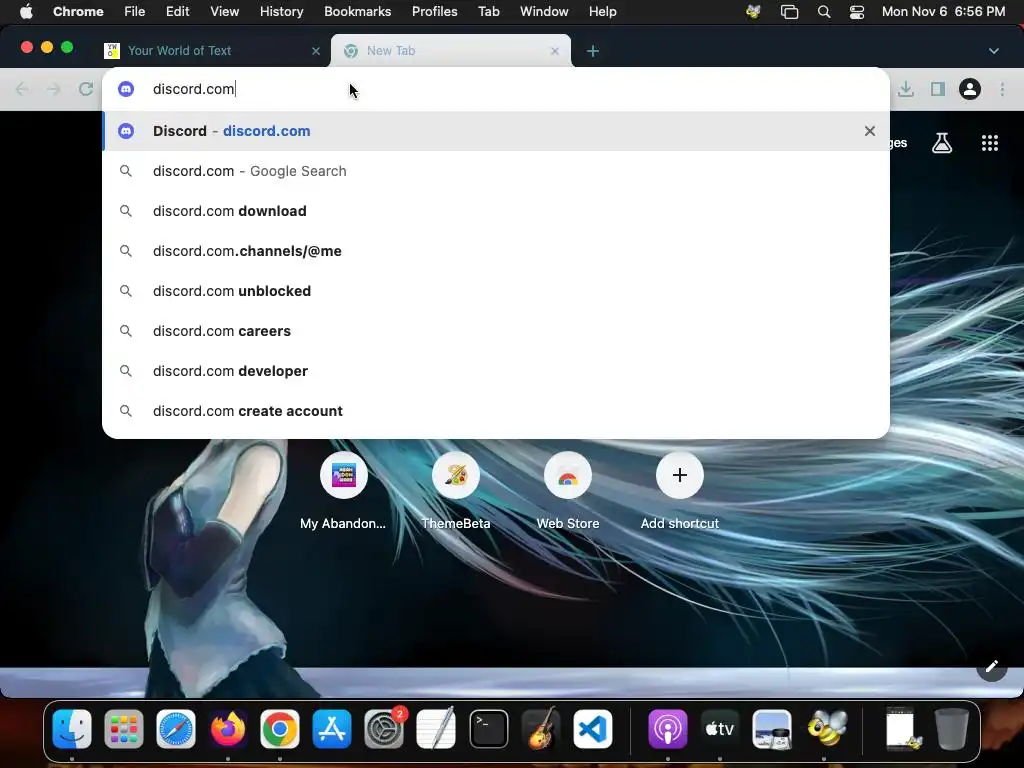Viewport: 1024px width, 768px height.
Task: Choose the discord.com unblocked suggestion
Action: tap(496, 291)
